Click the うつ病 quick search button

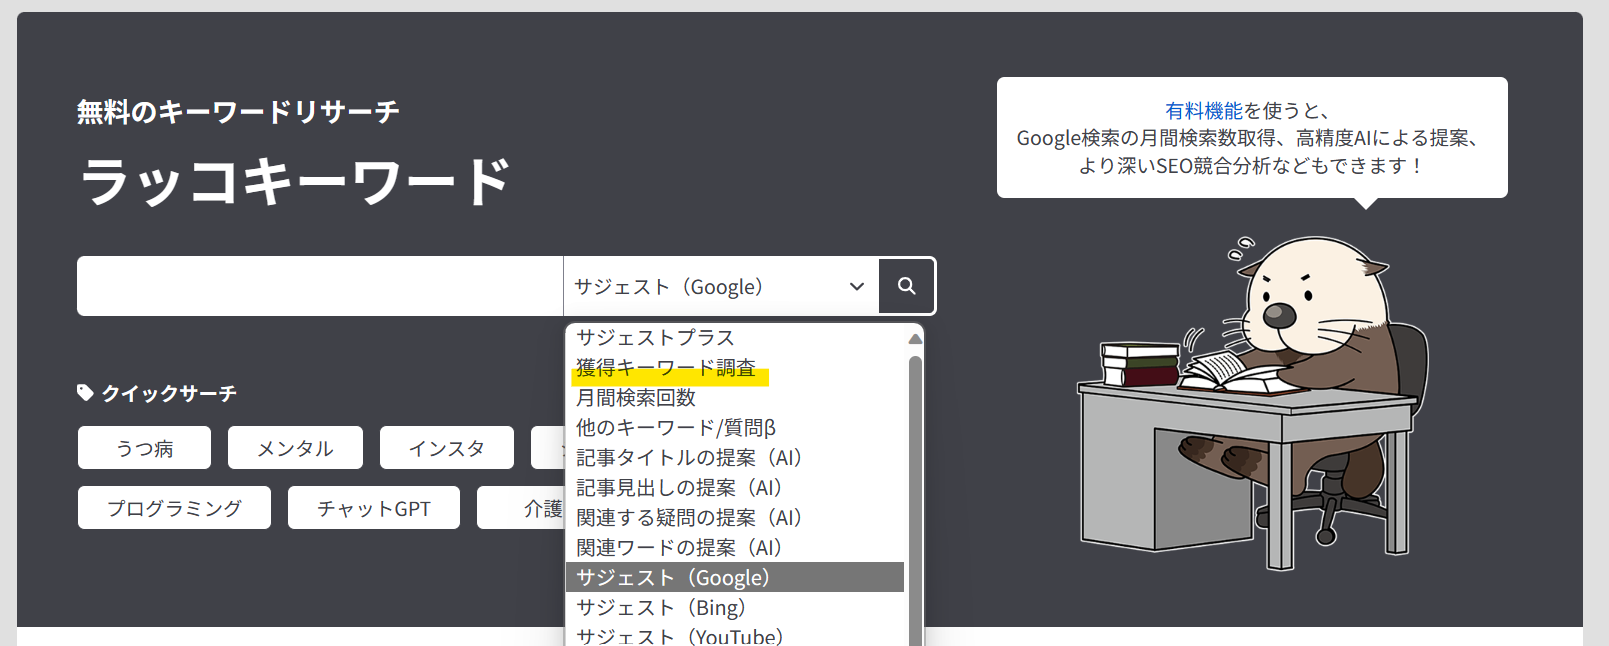(145, 448)
